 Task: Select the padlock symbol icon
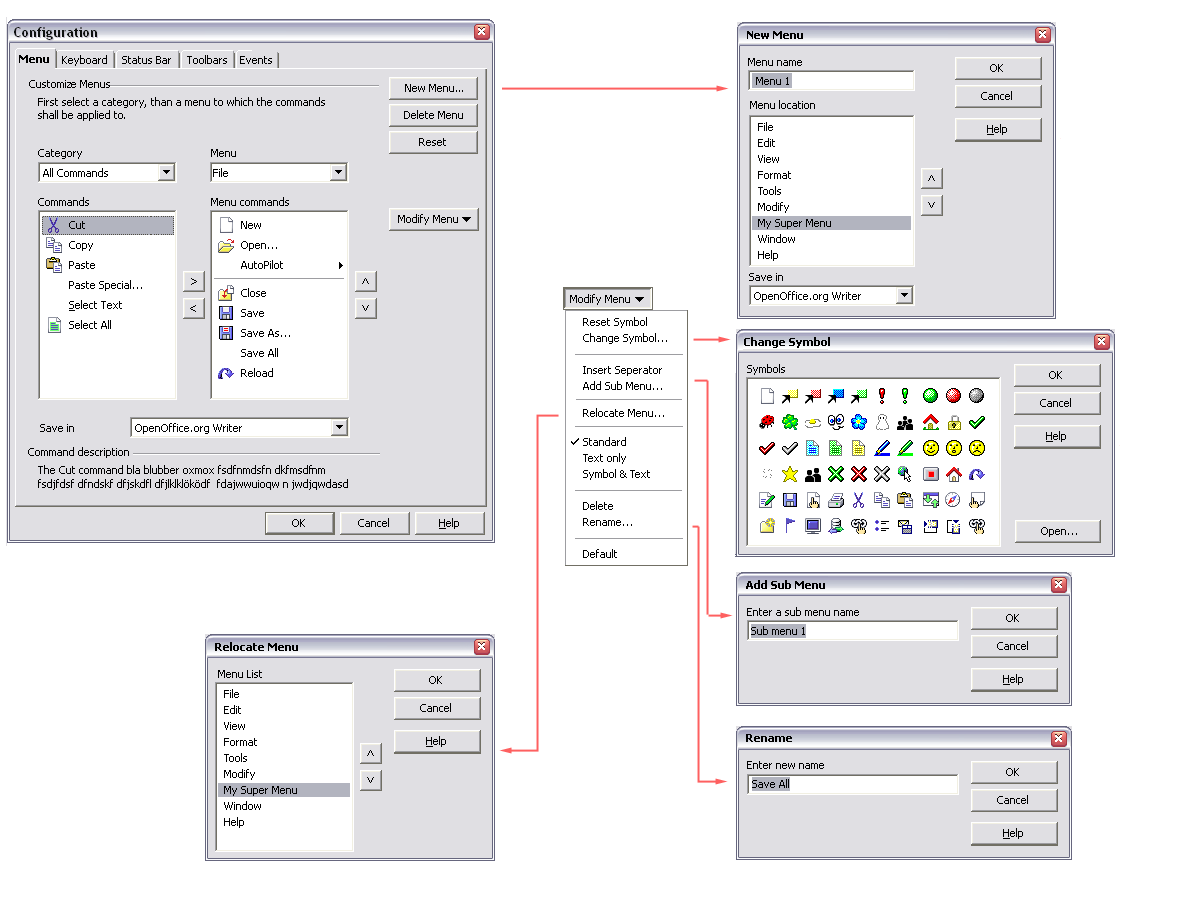coord(954,422)
